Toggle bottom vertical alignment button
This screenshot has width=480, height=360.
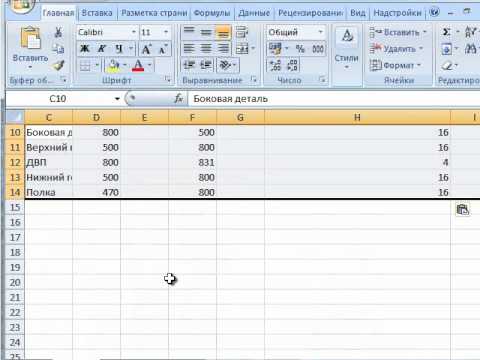coord(223,32)
